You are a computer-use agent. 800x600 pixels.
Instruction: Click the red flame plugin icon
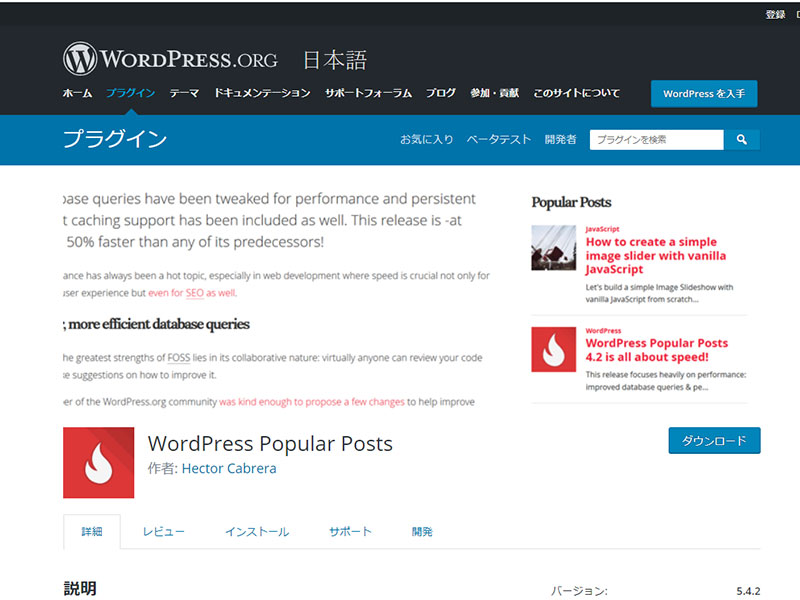(98, 462)
